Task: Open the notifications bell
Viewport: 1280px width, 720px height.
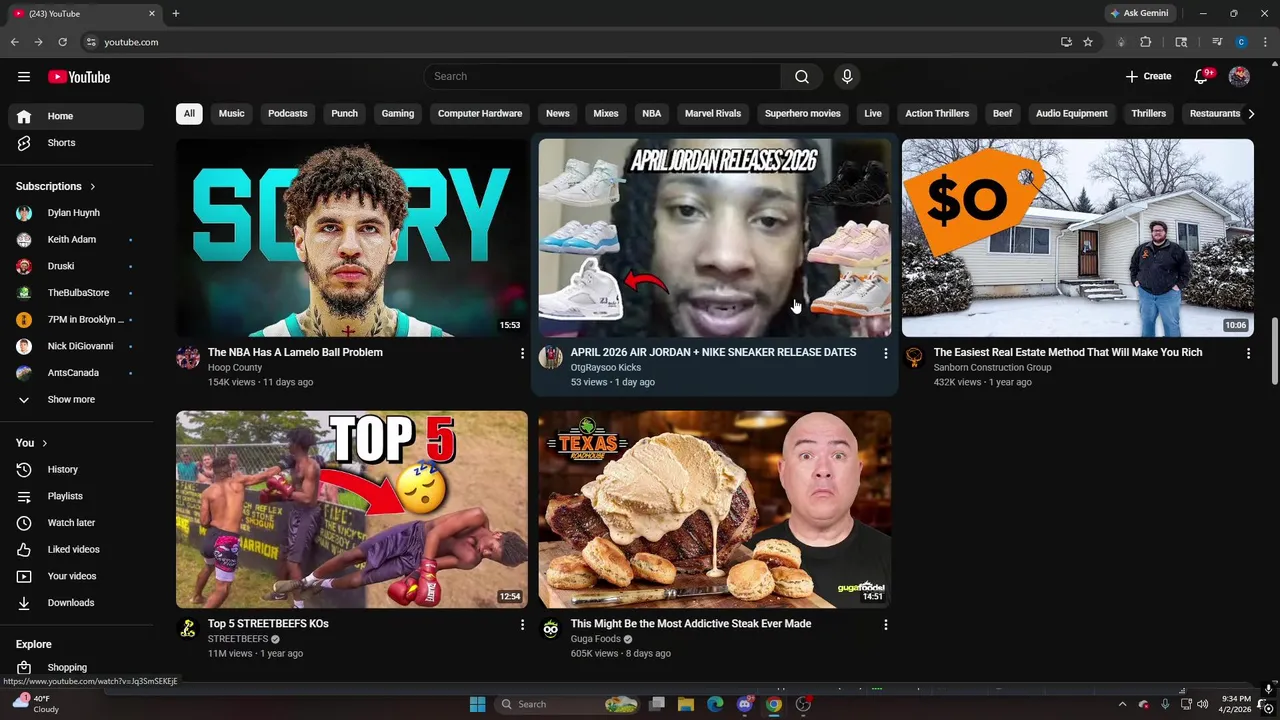Action: (x=1202, y=77)
